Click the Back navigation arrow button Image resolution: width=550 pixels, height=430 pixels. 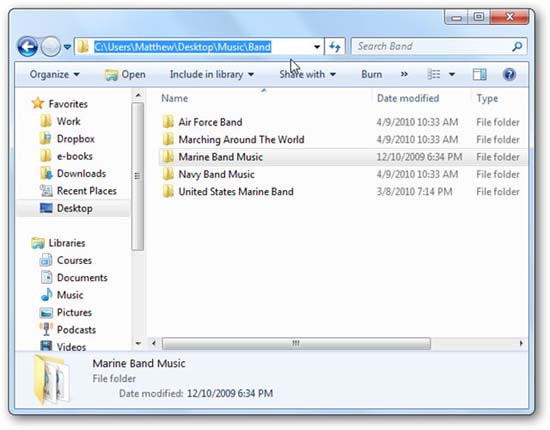point(27,46)
